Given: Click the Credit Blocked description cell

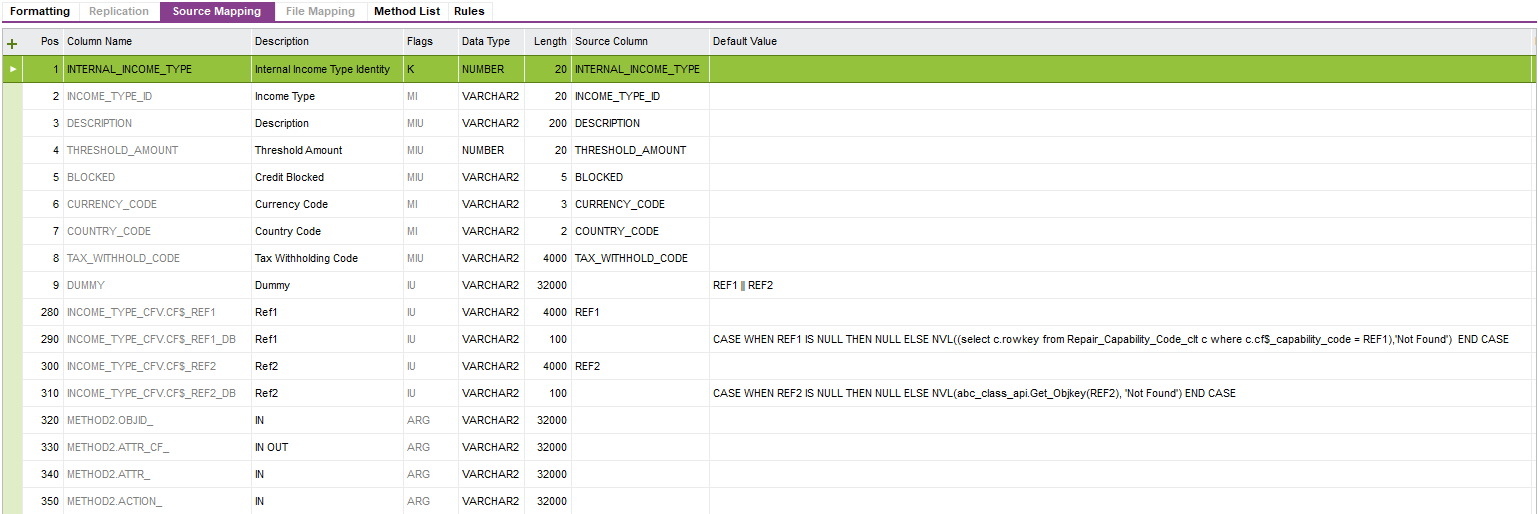Looking at the screenshot, I should click(x=289, y=178).
